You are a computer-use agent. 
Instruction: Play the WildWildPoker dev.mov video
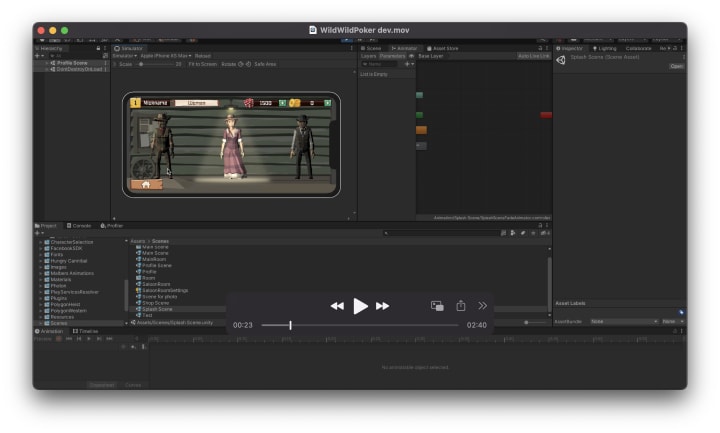[x=360, y=306]
